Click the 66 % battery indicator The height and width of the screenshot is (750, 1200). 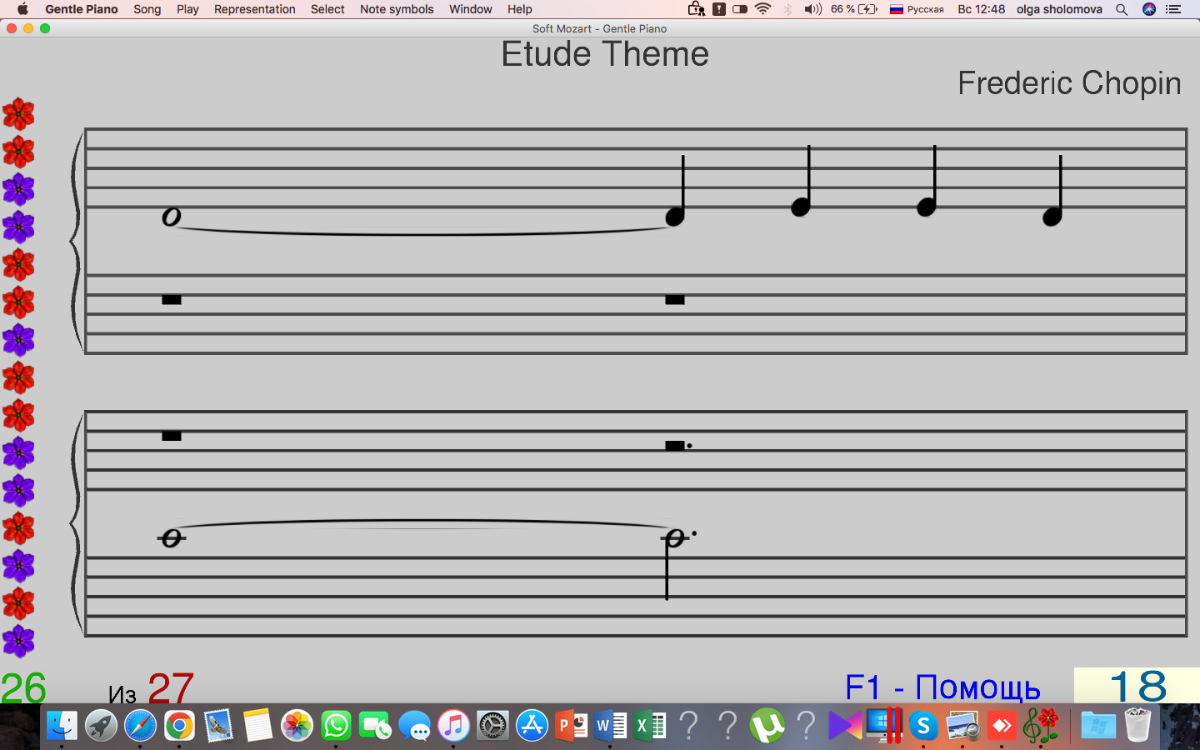[853, 9]
